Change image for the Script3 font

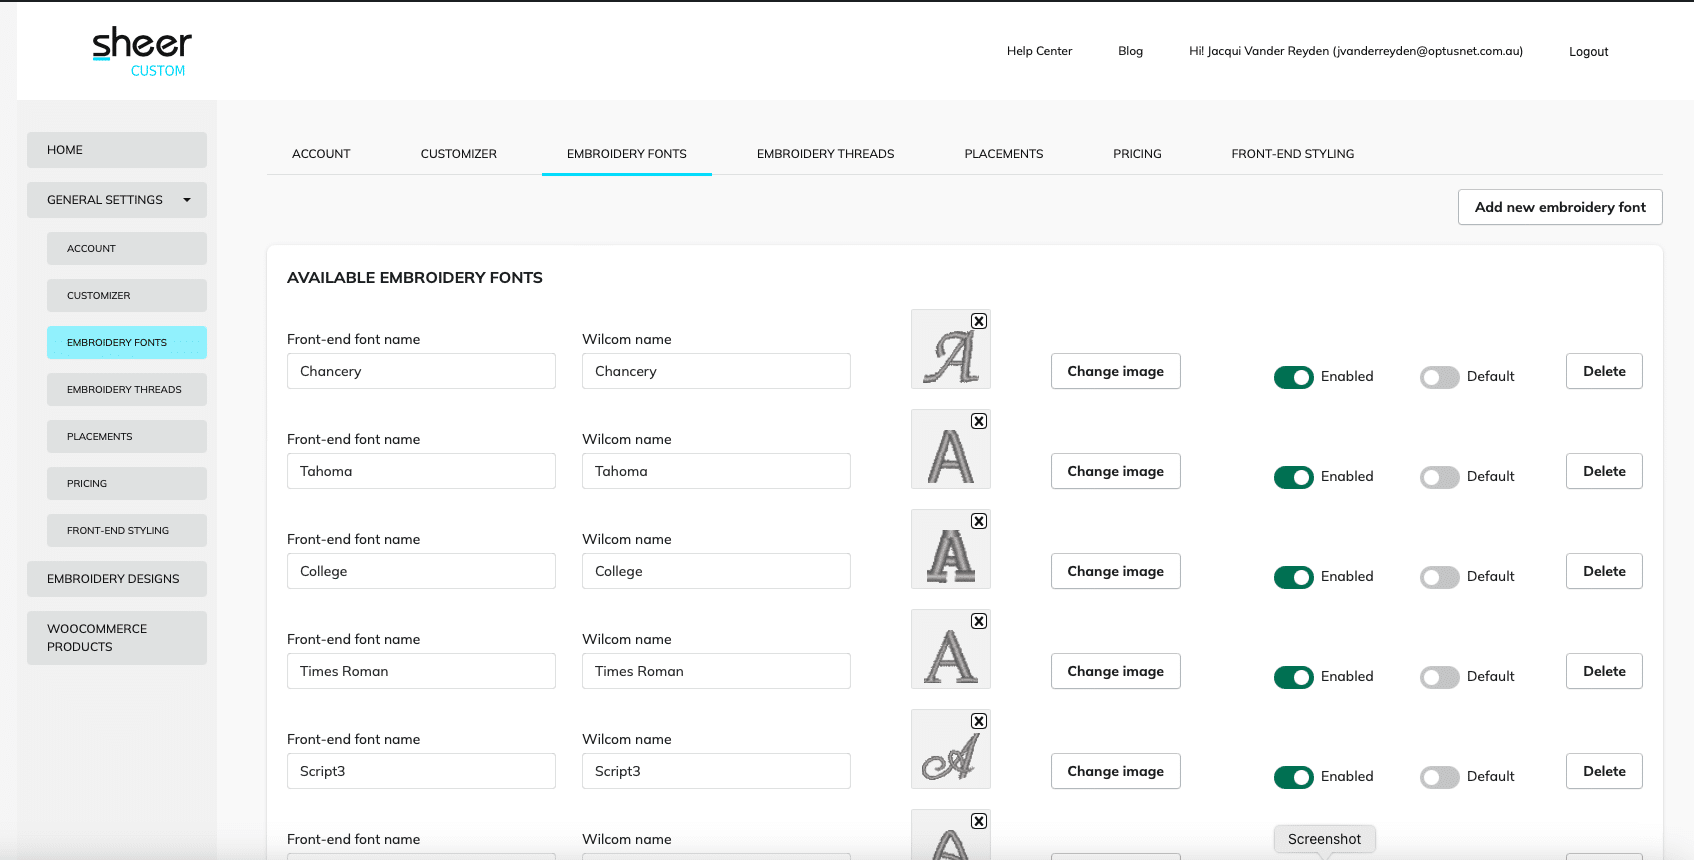click(1116, 771)
